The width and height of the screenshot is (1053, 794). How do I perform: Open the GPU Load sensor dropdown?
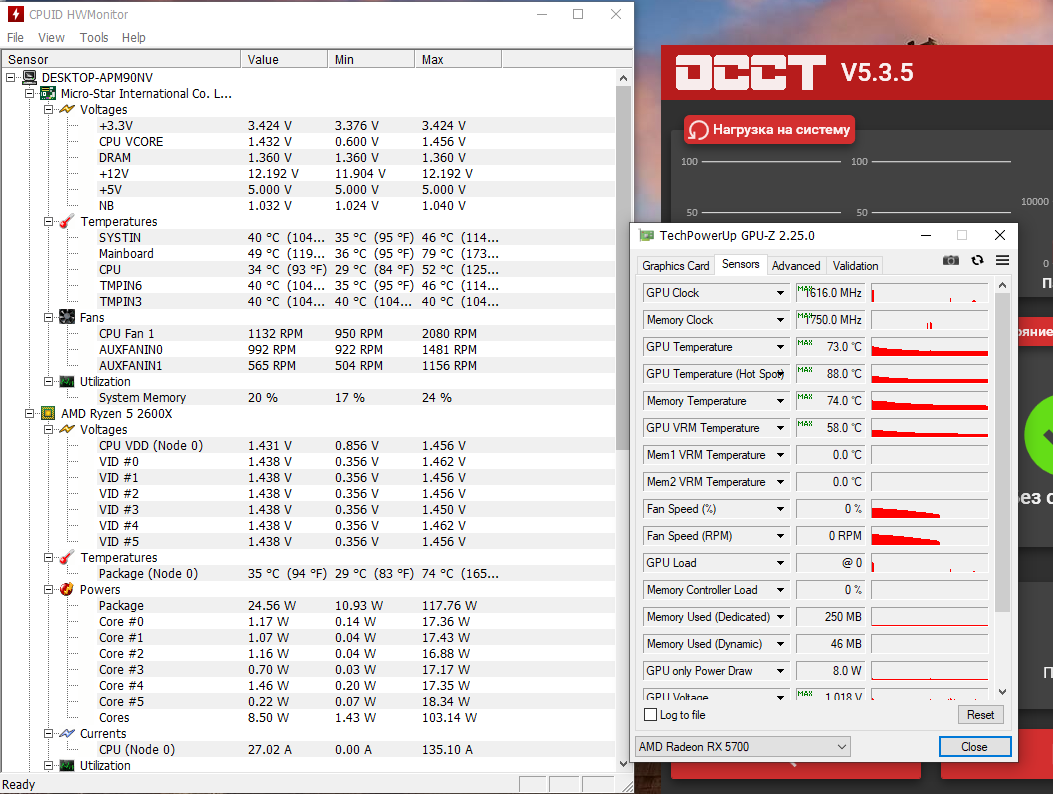[780, 563]
